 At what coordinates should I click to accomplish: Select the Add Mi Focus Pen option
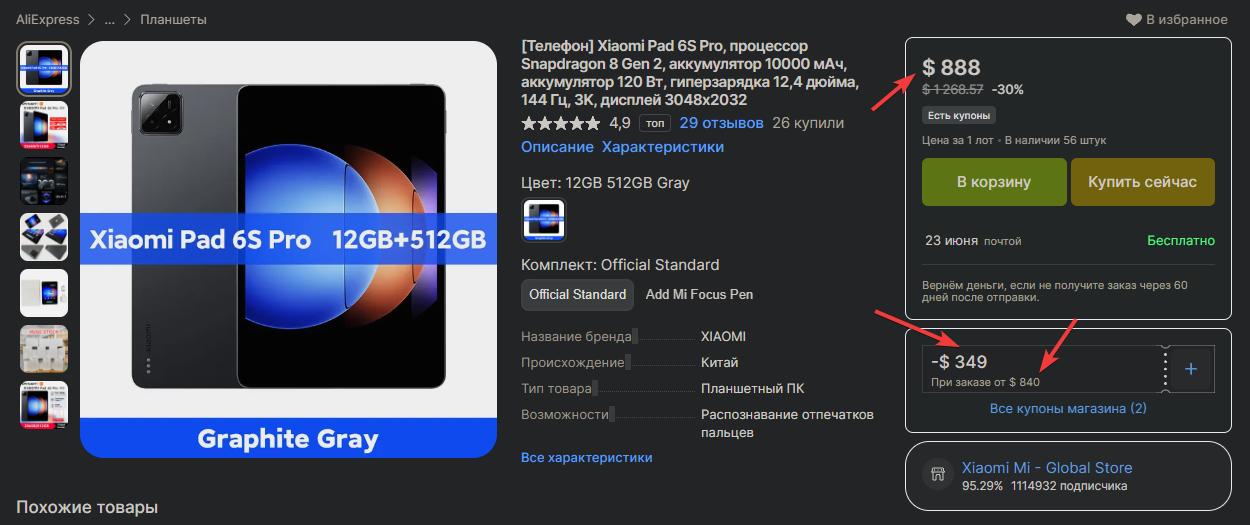699,294
